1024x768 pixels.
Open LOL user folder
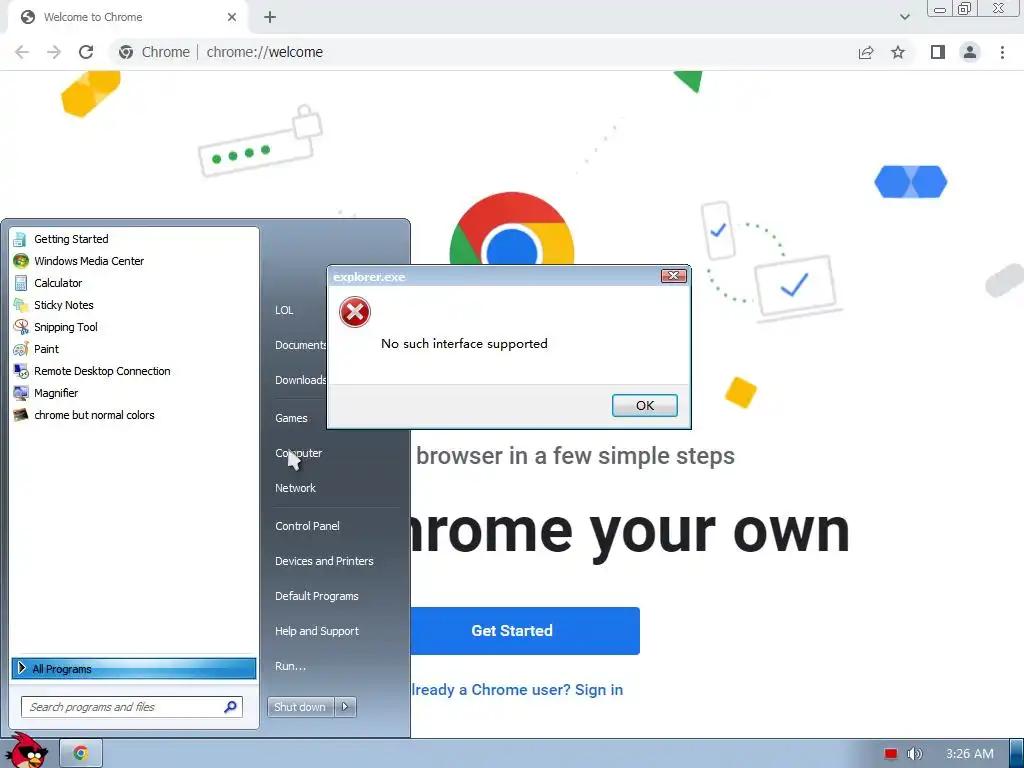[x=284, y=310]
